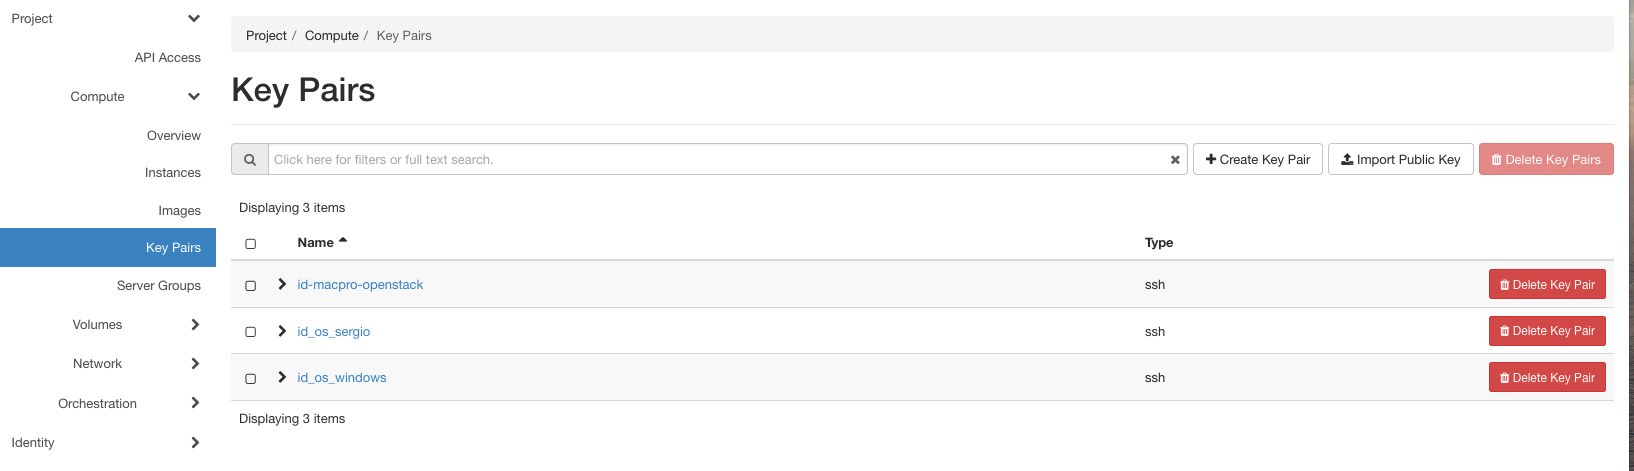Check the id_os_windows row checkbox
This screenshot has width=1634, height=471.
251,379
